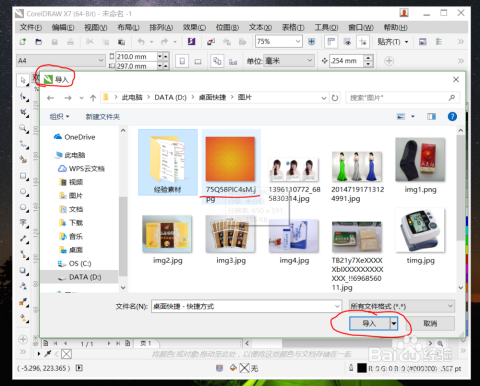This screenshot has width=480, height=386.
Task: Click the Redo arrow icon
Action: point(164,42)
